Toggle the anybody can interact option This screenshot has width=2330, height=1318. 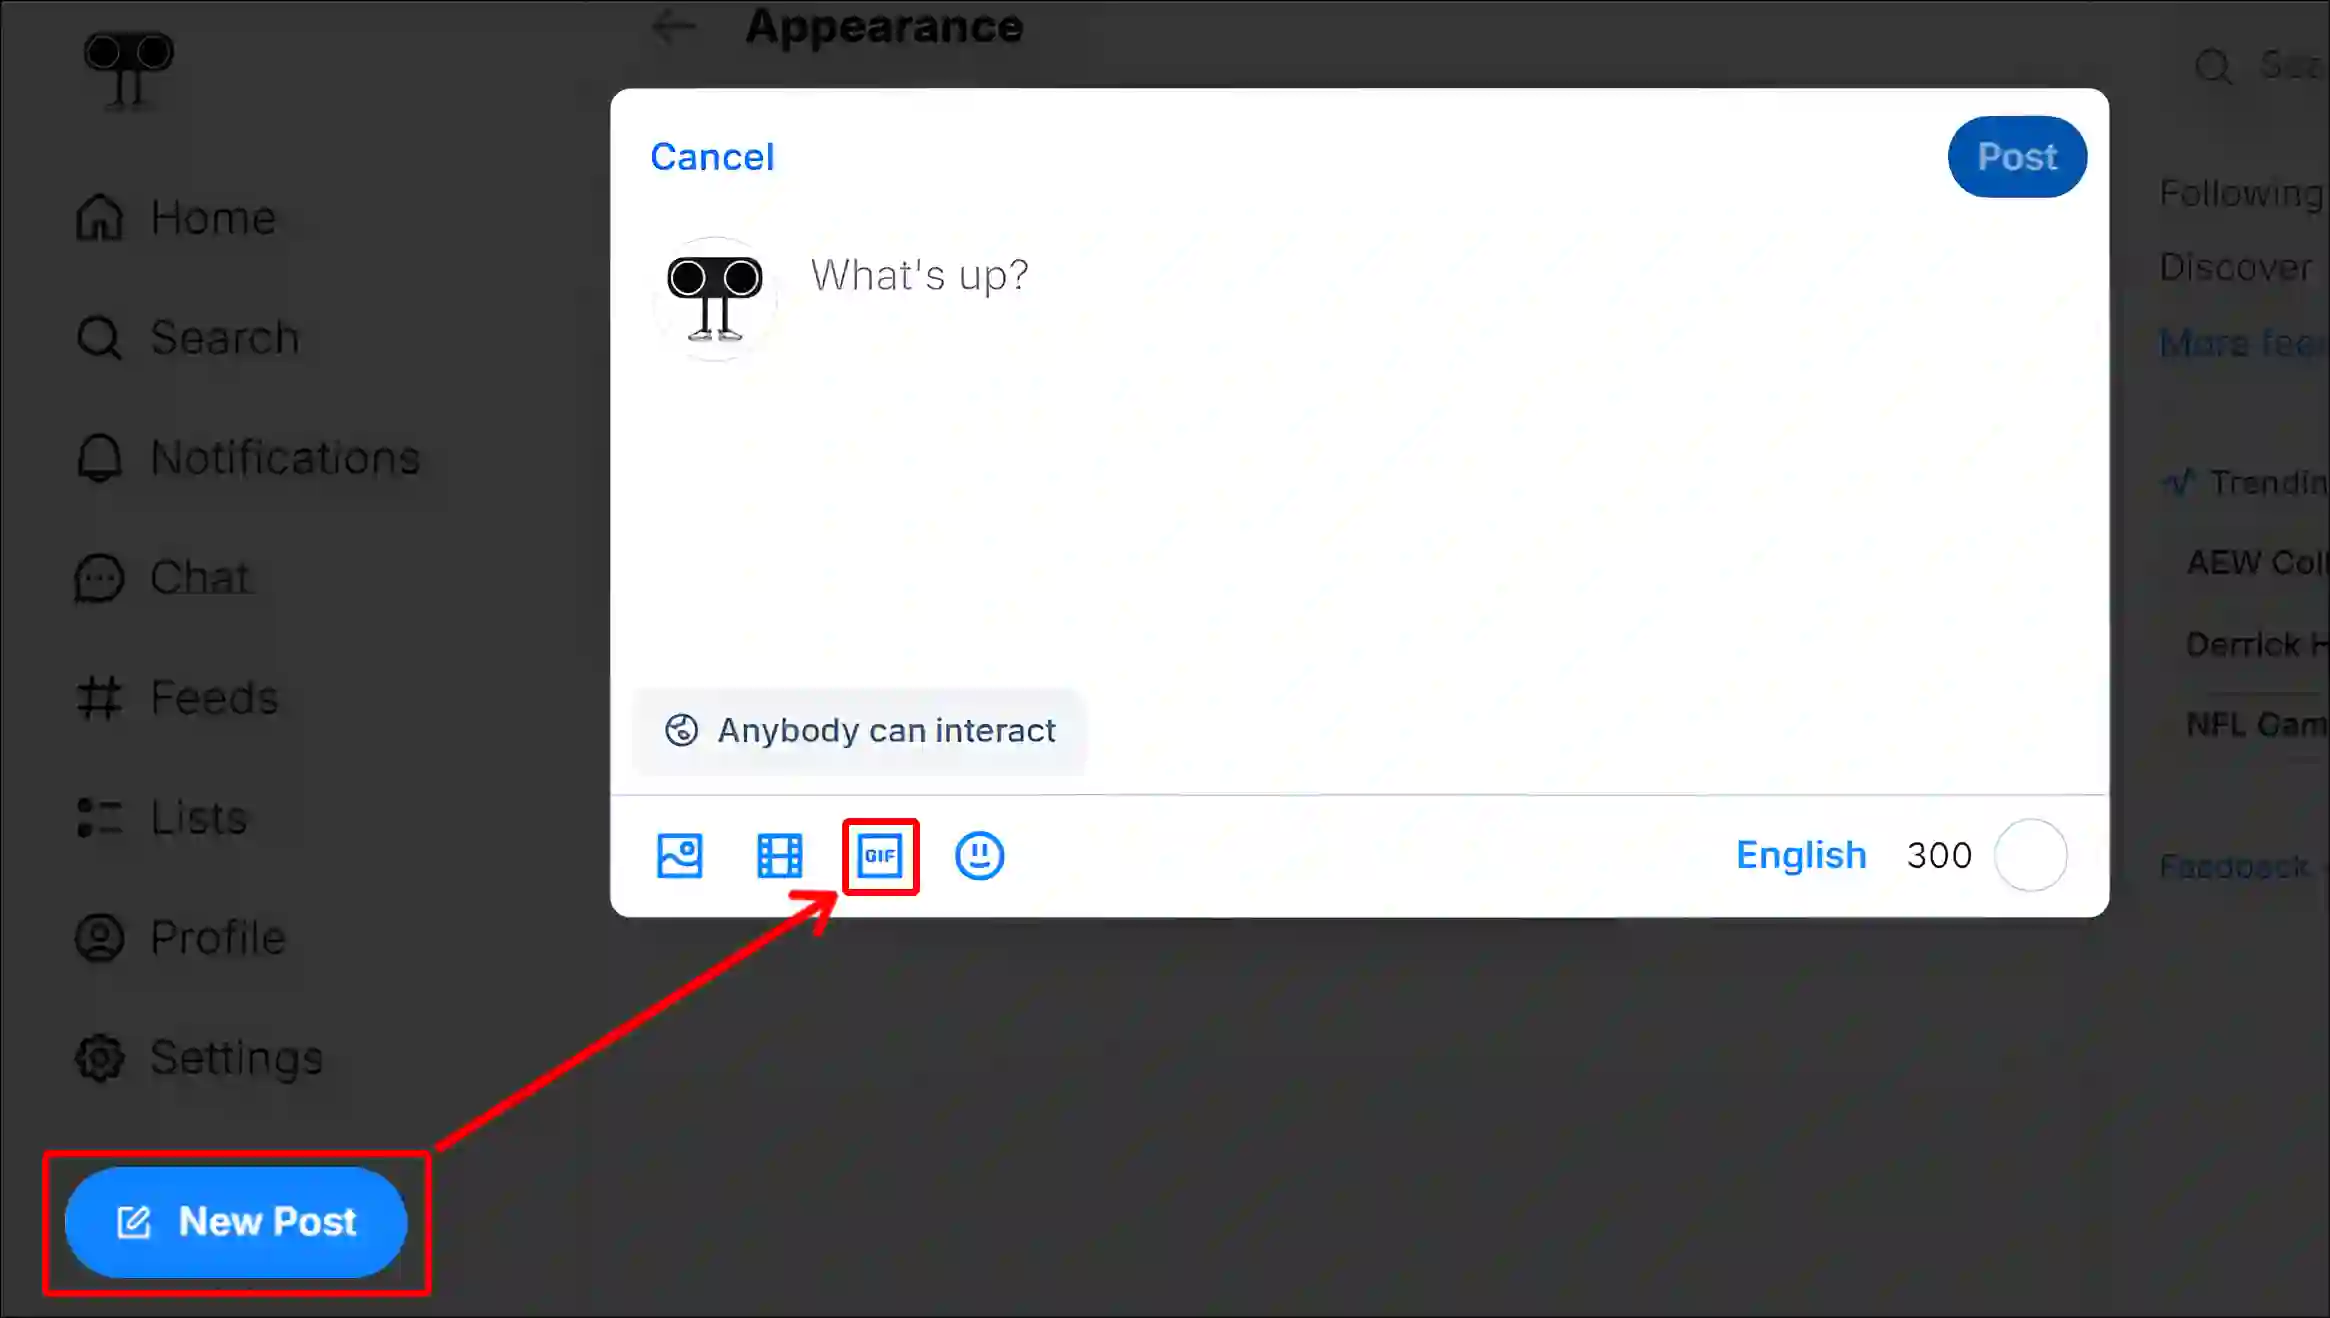point(858,731)
